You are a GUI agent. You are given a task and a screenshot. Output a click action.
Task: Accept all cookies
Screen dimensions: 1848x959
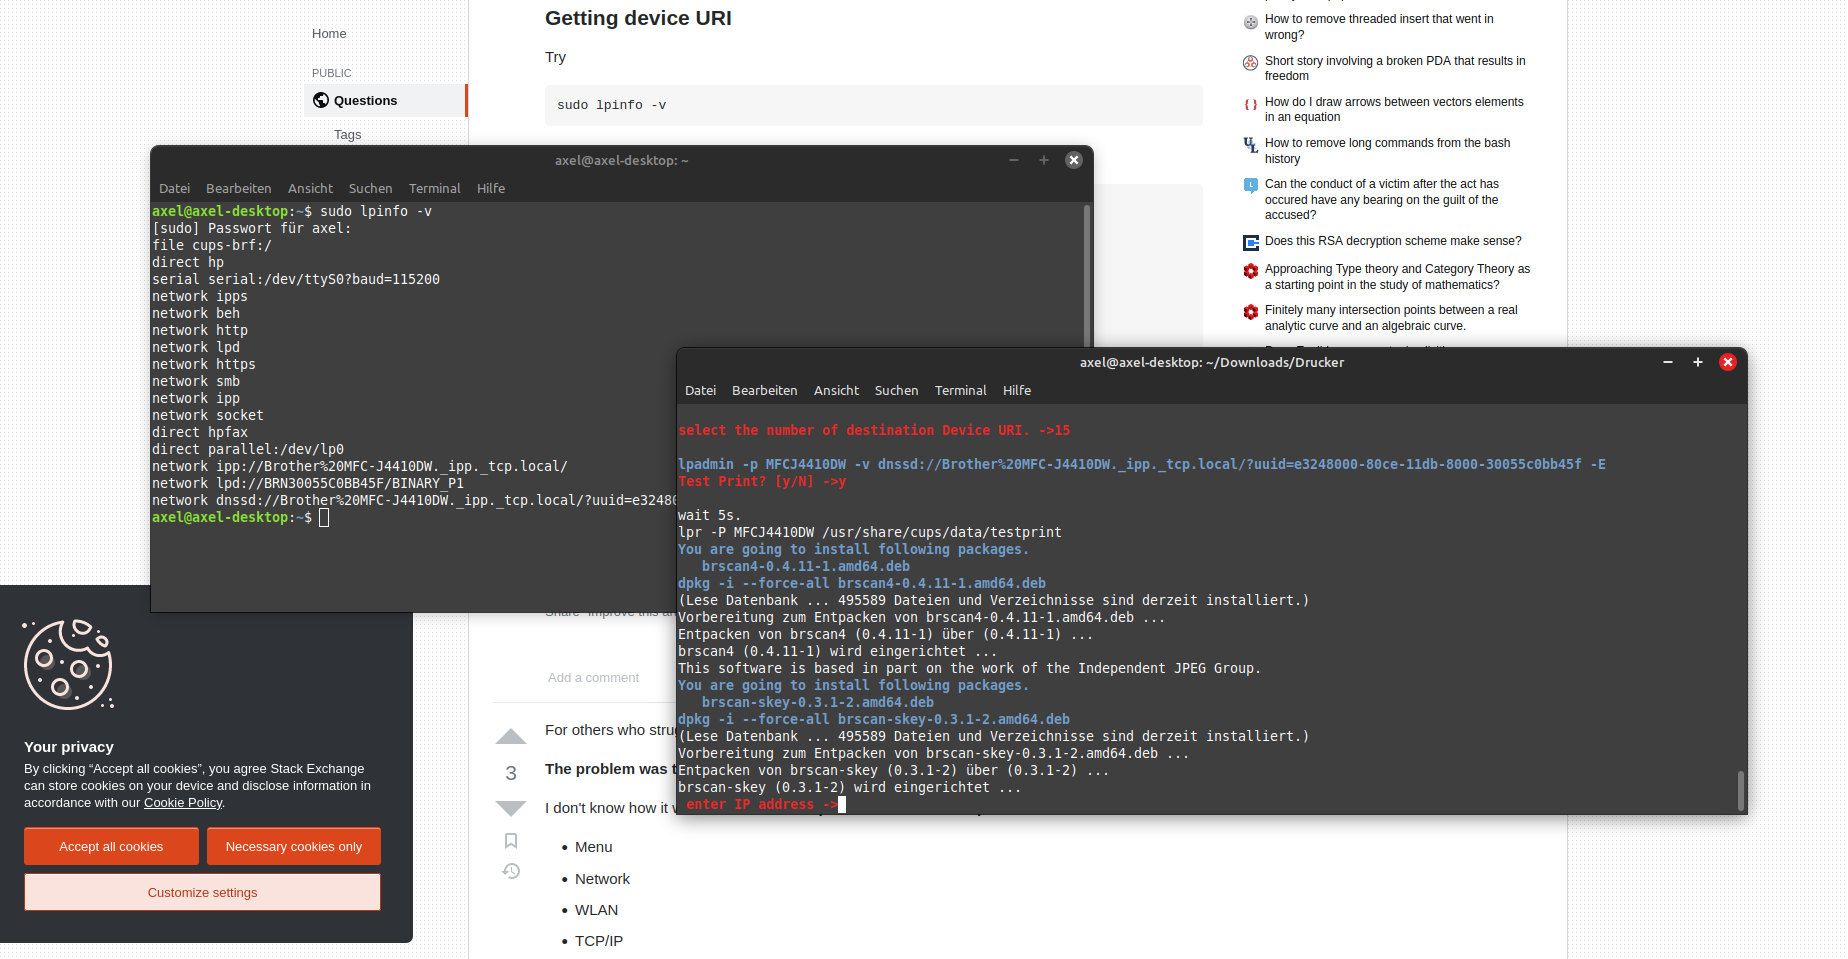[111, 846]
